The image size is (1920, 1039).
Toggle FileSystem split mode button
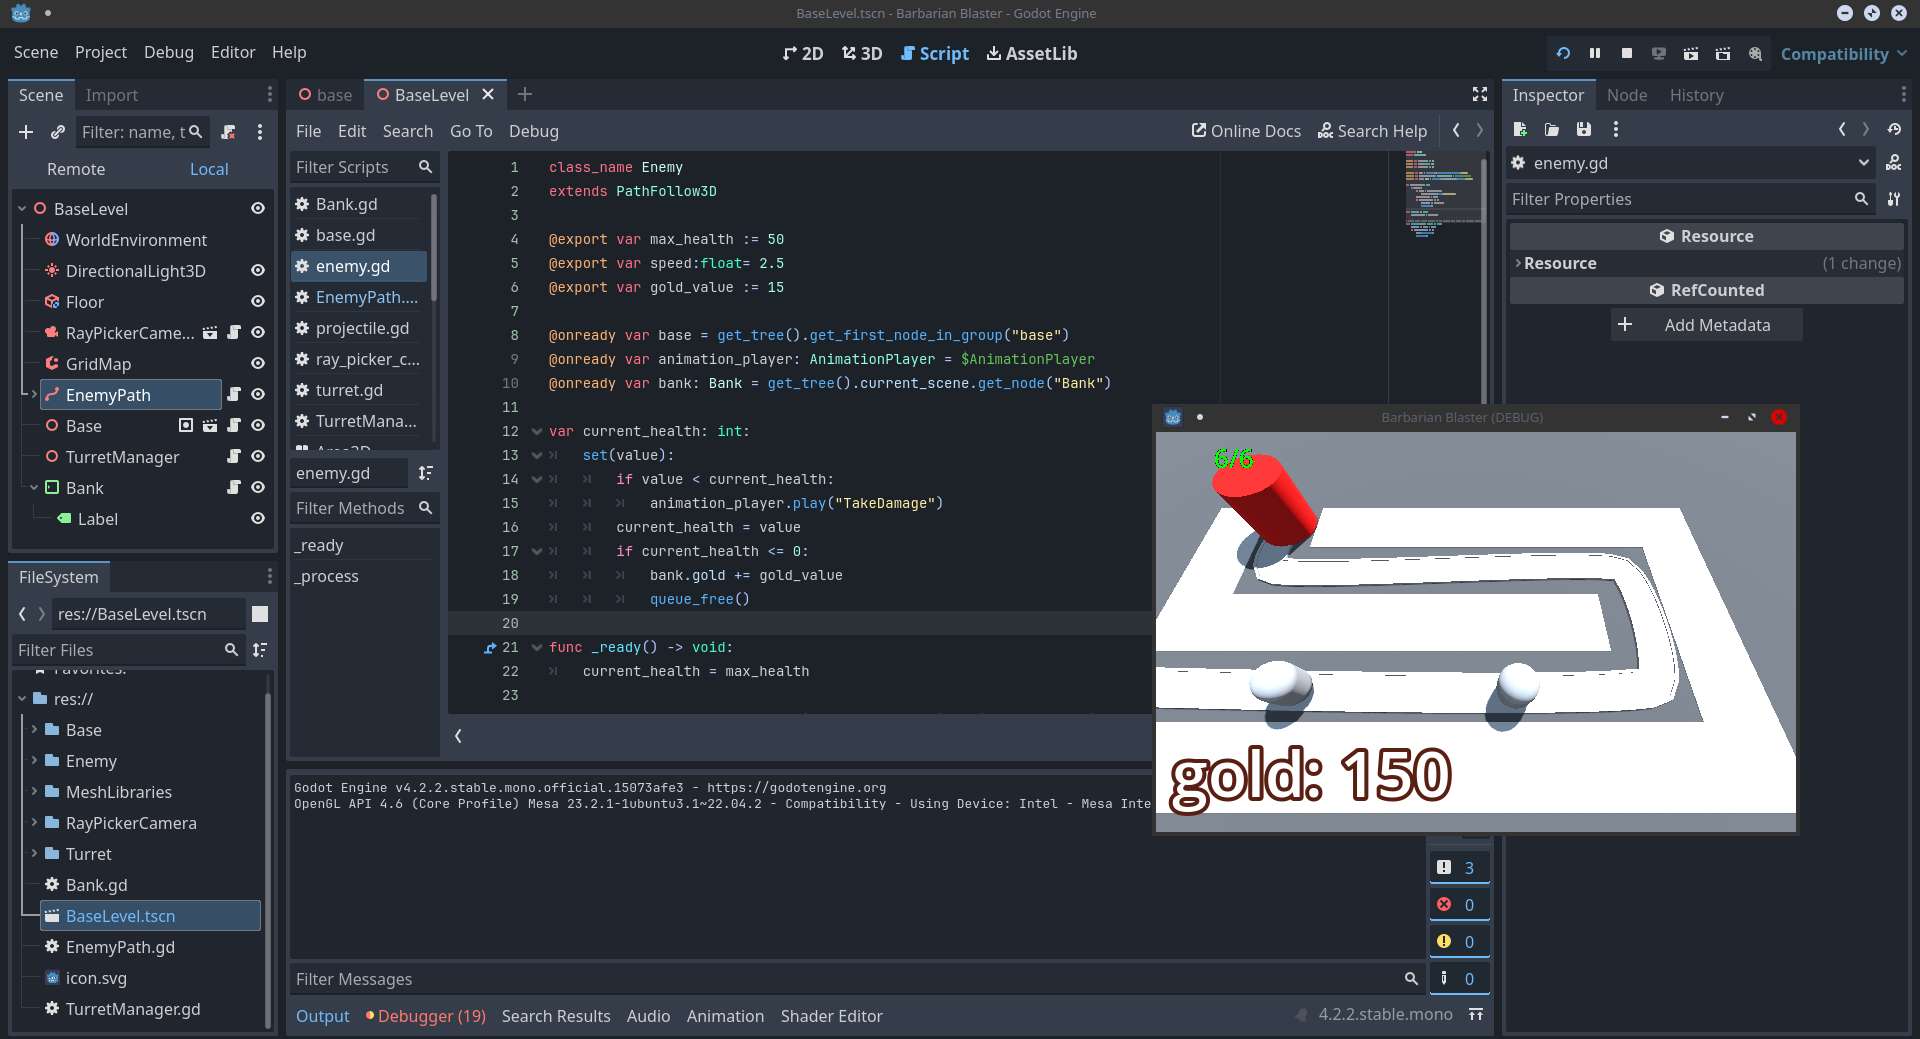260,614
